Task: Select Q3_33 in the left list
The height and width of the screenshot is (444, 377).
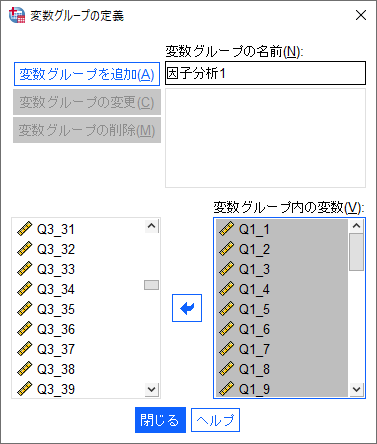Action: coord(56,269)
